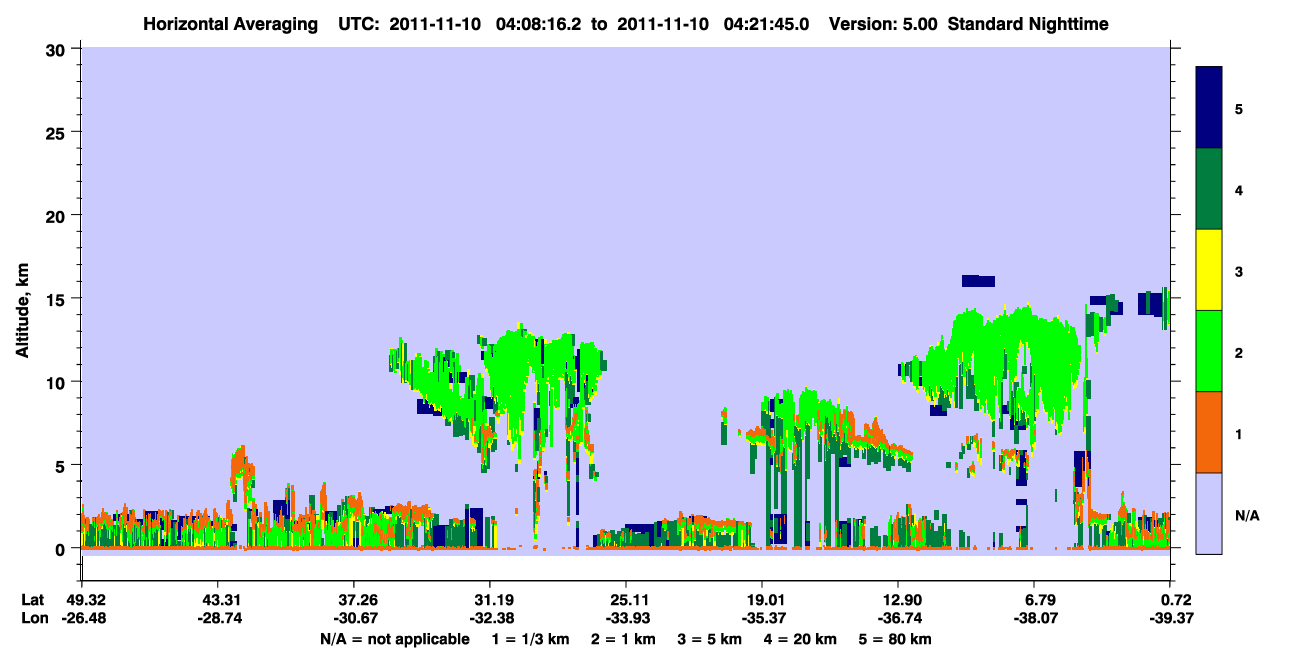Click the longitude value -28.74
Image resolution: width=1300 pixels, height=667 pixels.
point(218,618)
